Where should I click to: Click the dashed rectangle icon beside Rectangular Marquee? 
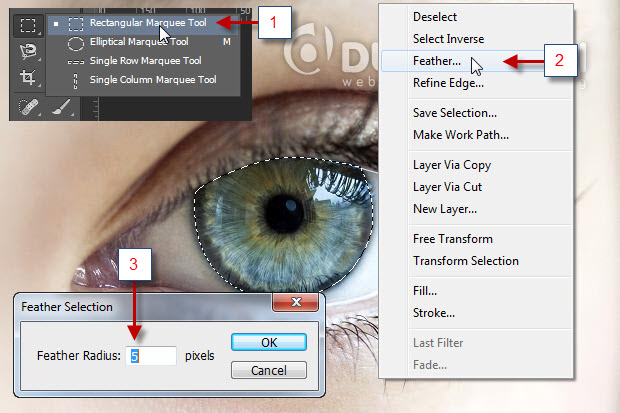pyautogui.click(x=76, y=24)
